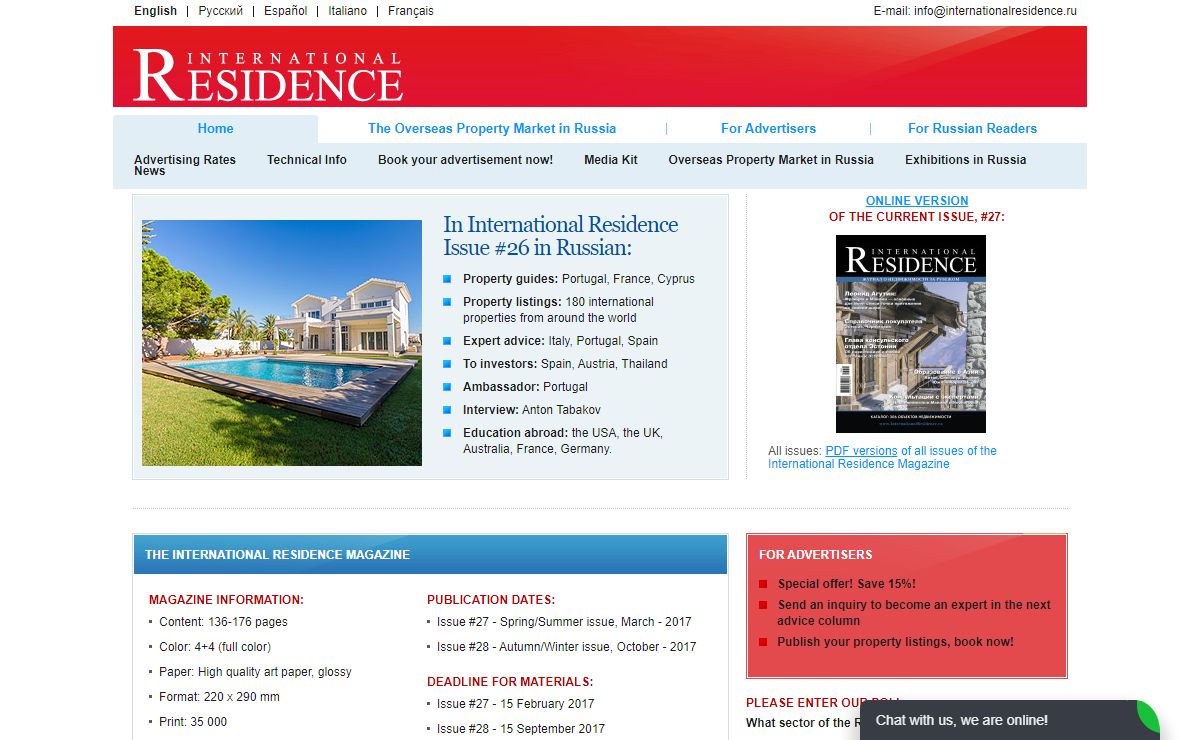
Task: Open the For Advertisers tab
Action: click(x=768, y=128)
